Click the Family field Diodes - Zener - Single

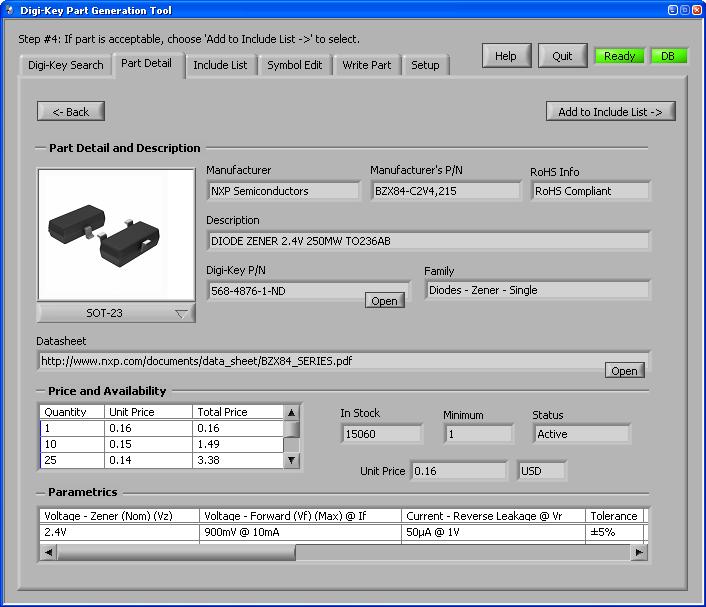pos(537,290)
